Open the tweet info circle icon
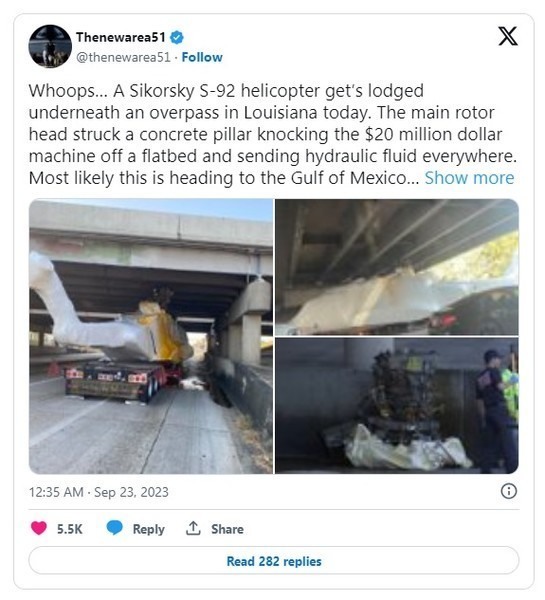Screen dimensions: 545x600 click(x=509, y=491)
